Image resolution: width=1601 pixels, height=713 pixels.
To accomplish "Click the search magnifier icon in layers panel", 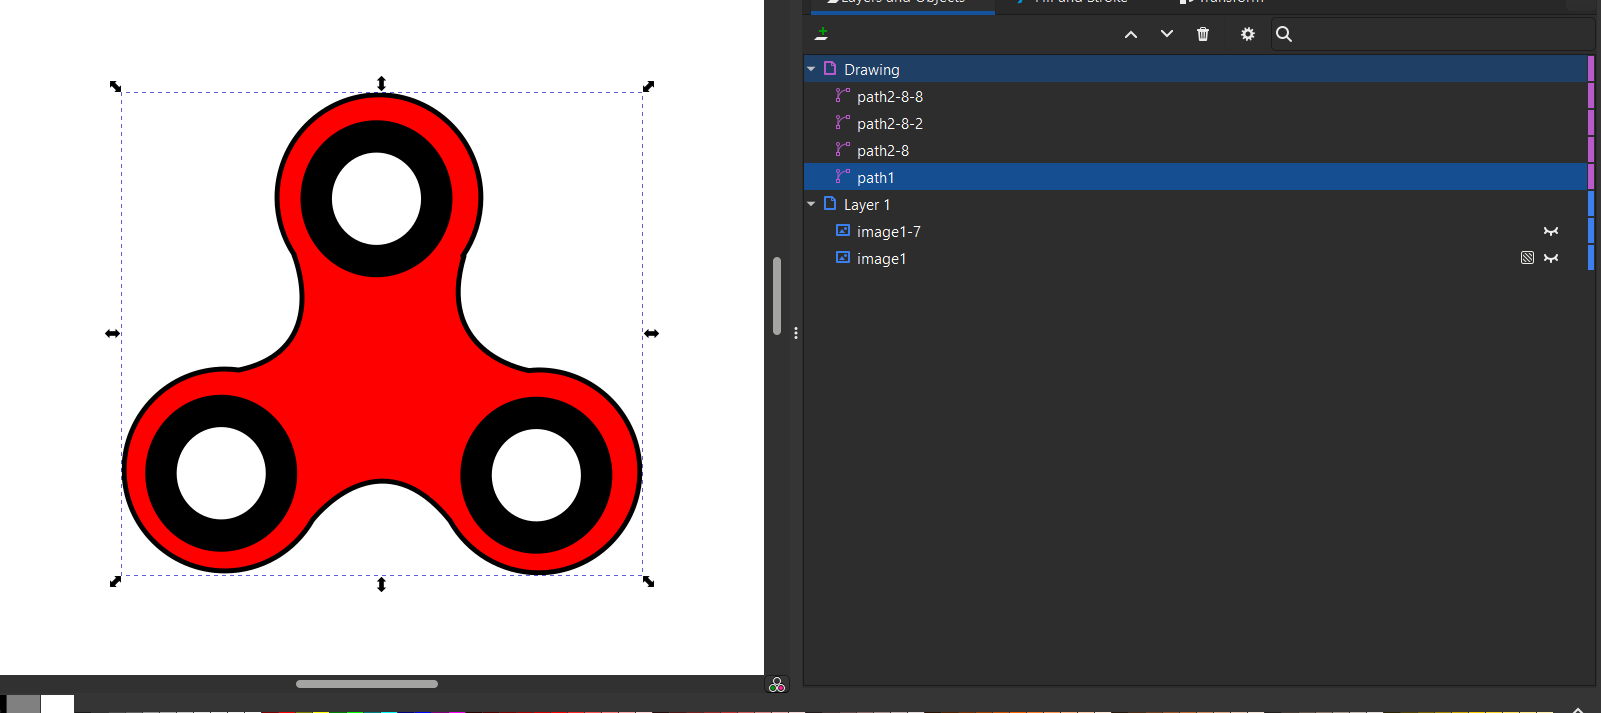I will click(x=1284, y=34).
